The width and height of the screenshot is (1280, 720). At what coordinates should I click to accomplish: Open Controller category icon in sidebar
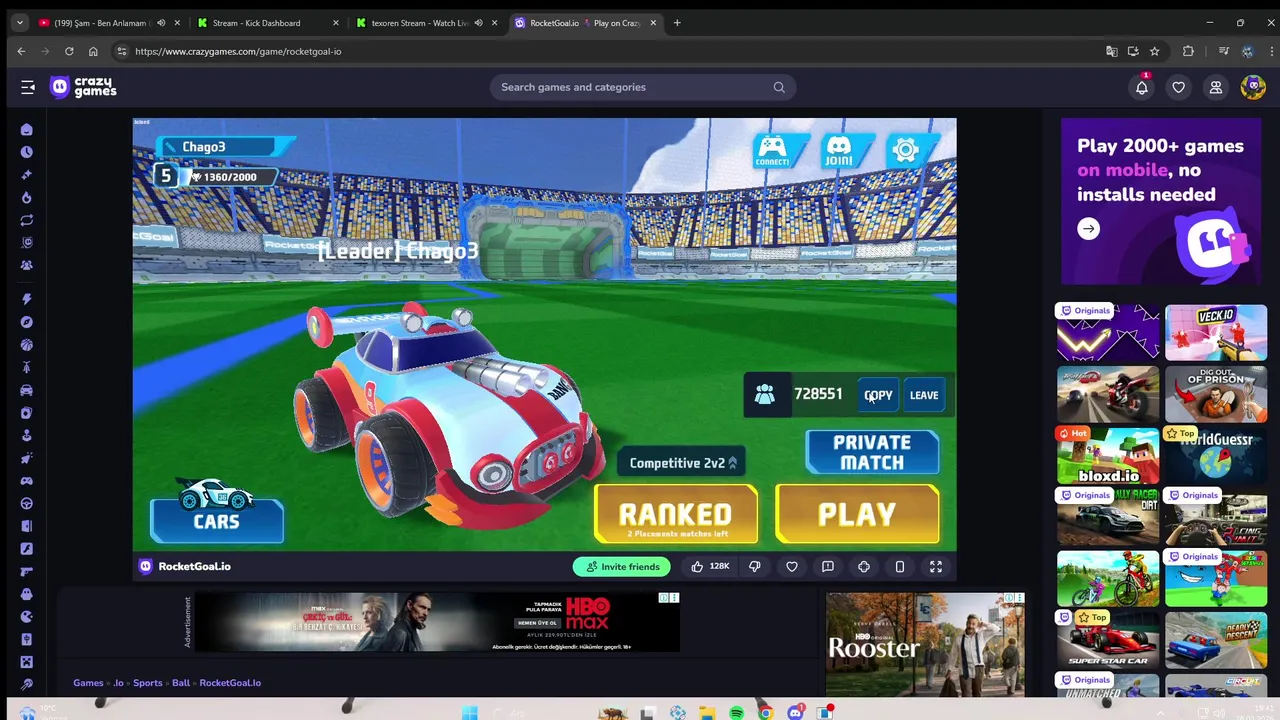pos(27,481)
